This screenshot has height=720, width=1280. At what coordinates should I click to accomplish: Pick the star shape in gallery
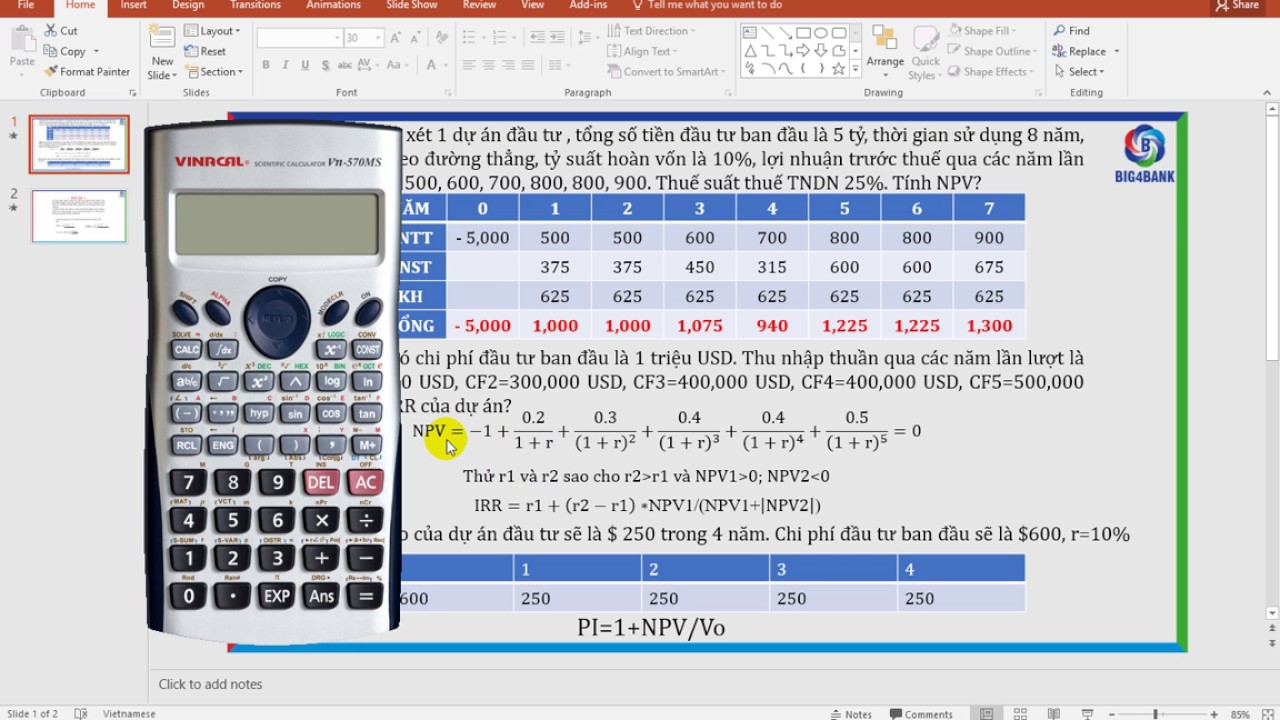[x=838, y=69]
